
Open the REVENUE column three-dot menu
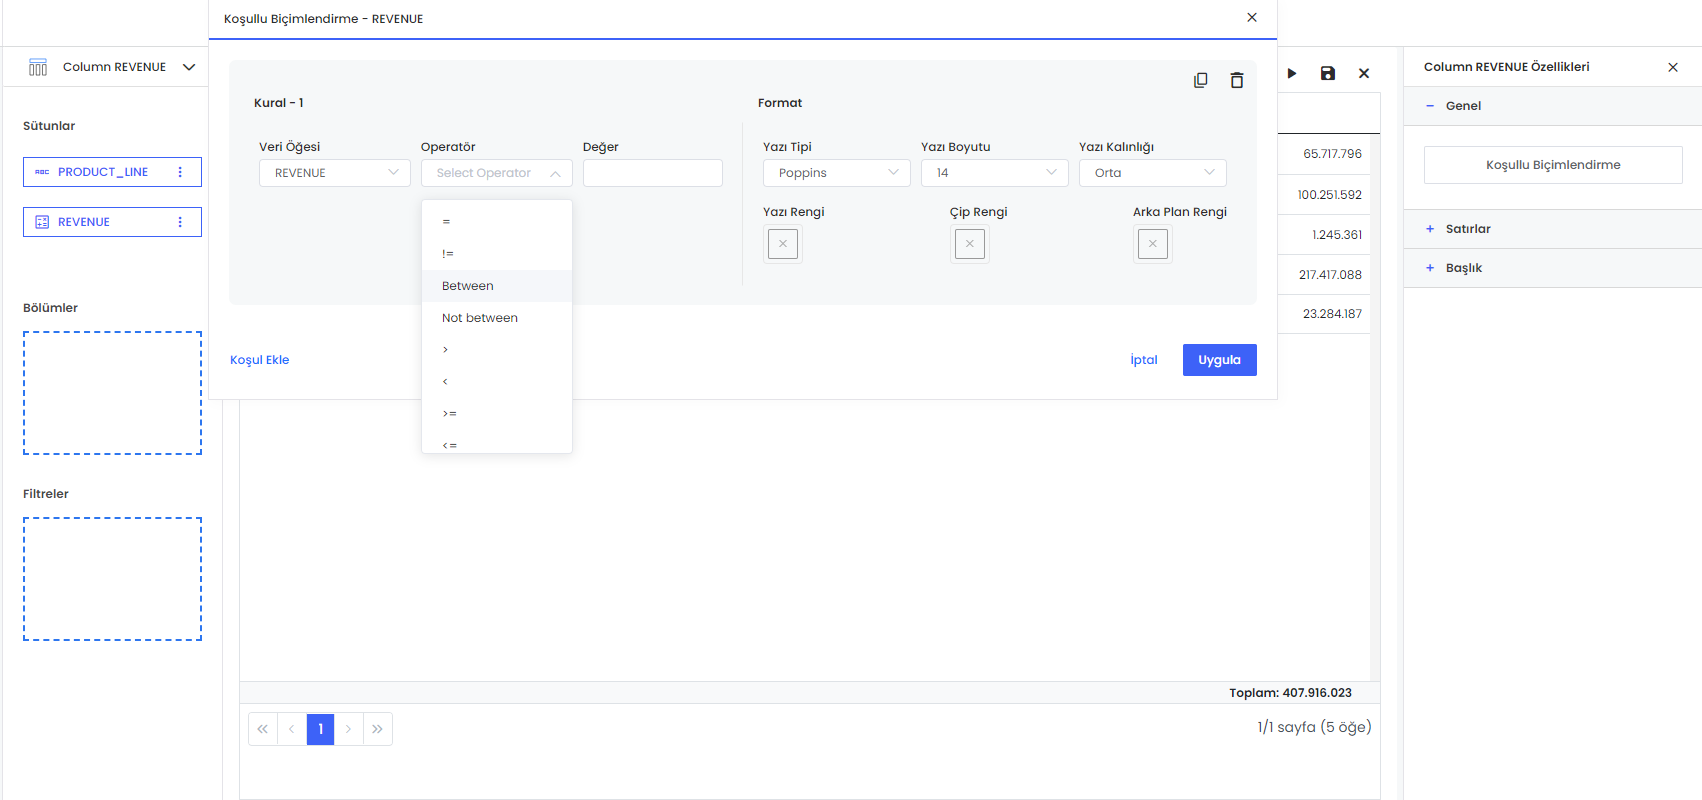tap(180, 222)
